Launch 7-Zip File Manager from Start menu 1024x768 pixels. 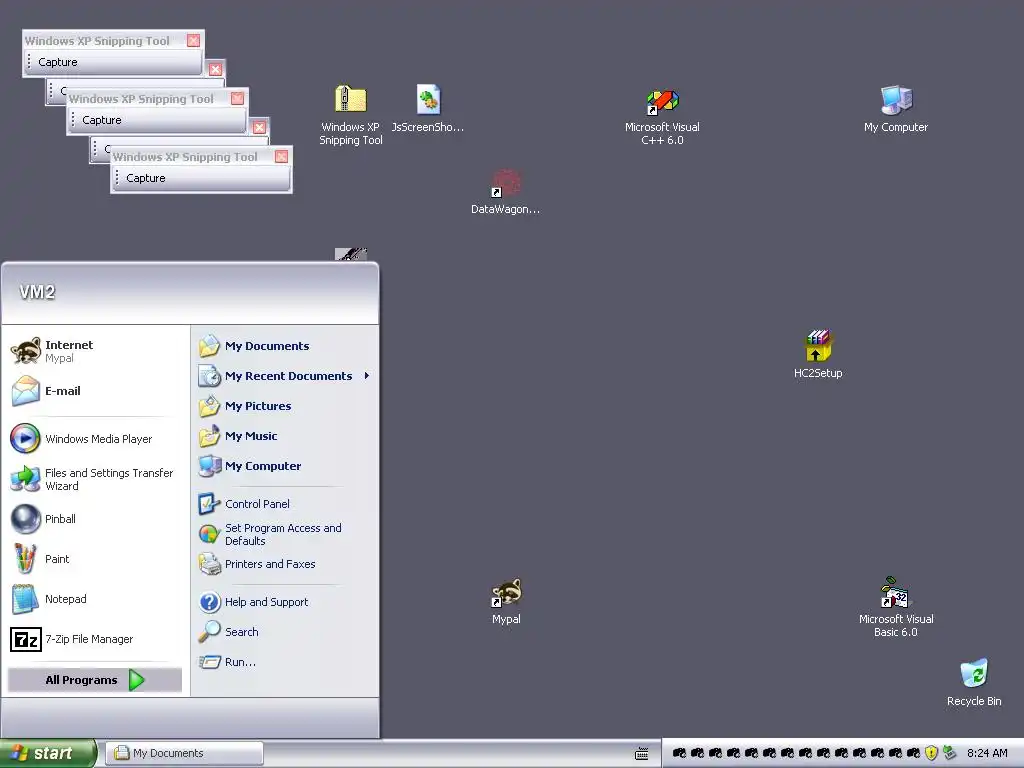[x=96, y=639]
